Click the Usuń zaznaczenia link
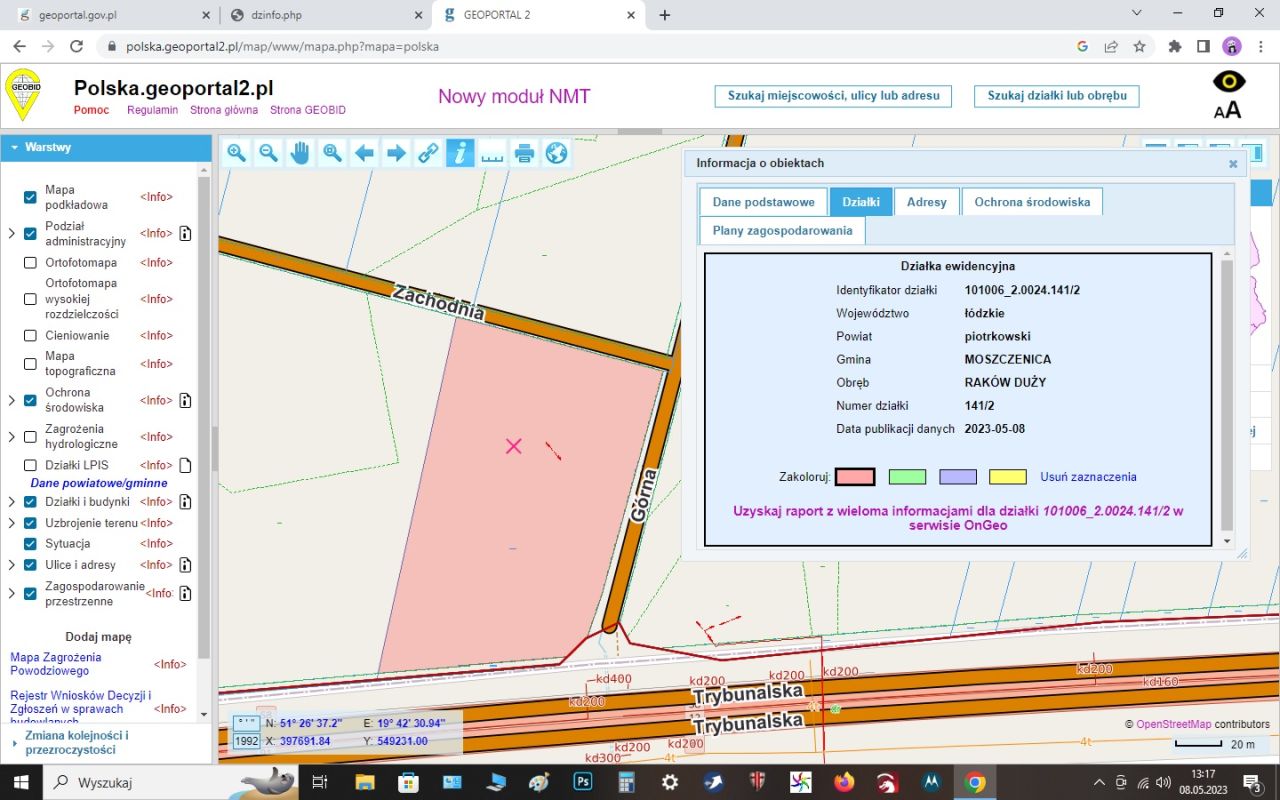 1088,477
